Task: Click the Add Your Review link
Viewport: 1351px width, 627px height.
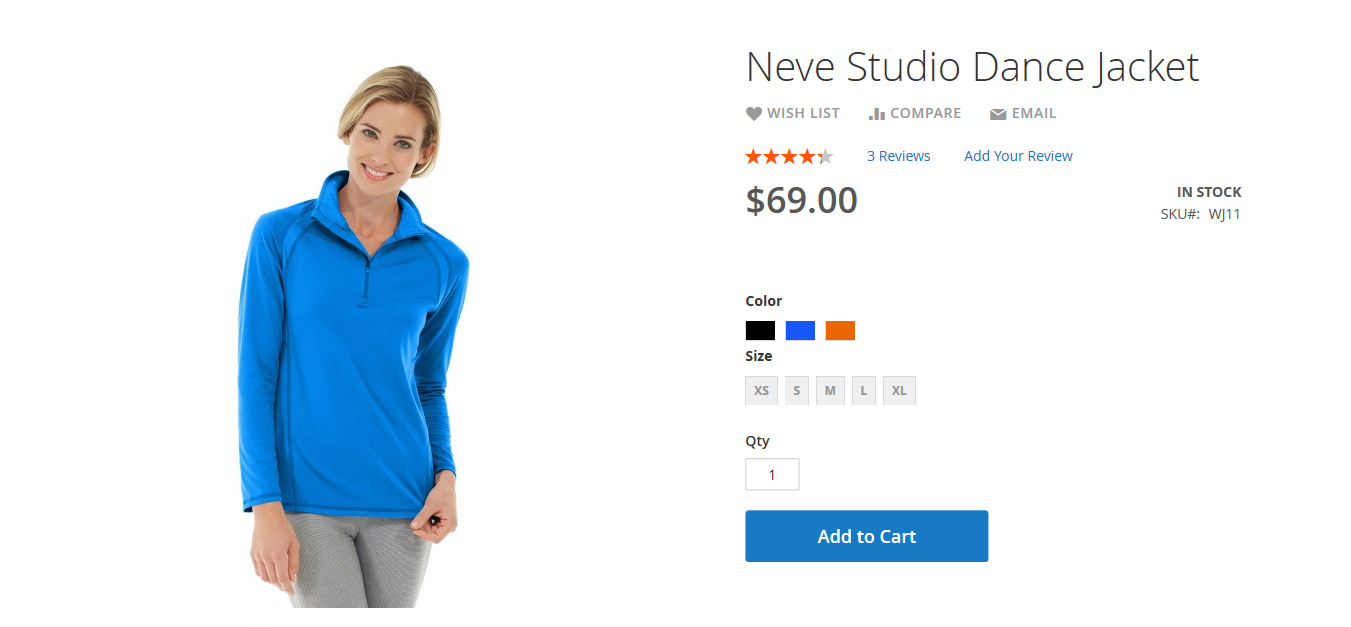Action: click(x=1018, y=156)
